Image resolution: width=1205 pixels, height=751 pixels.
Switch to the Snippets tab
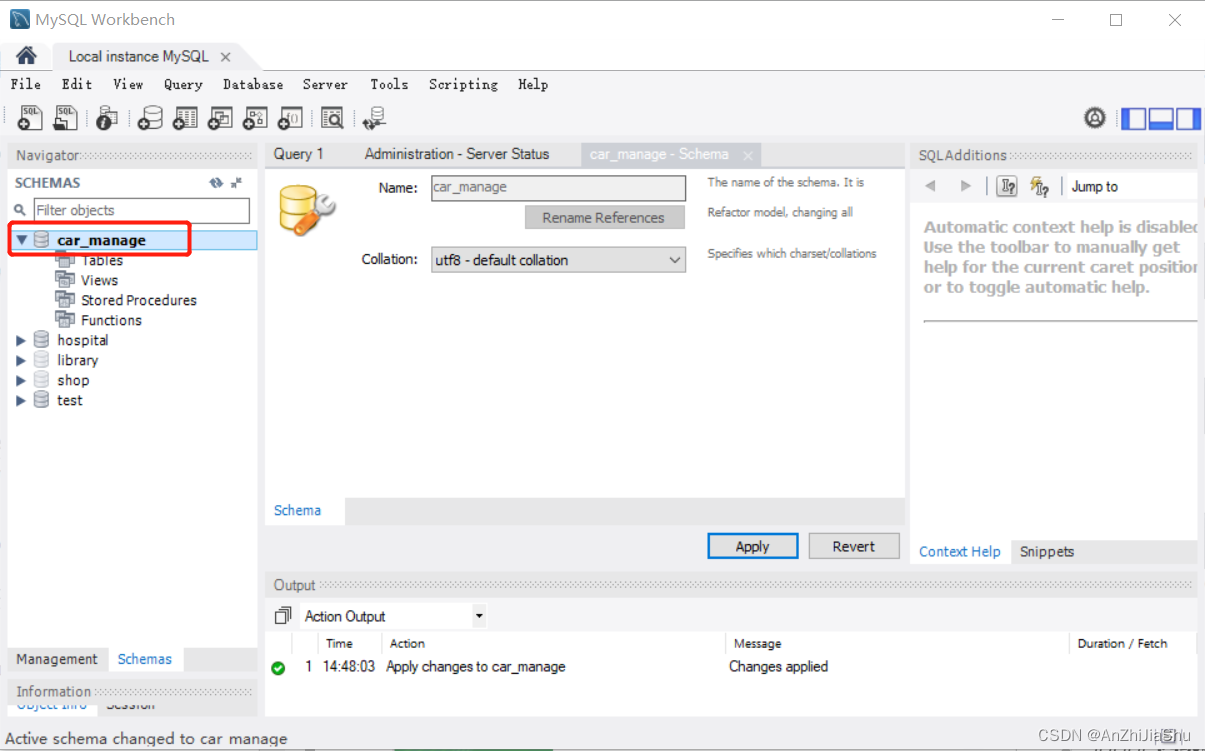pos(1047,551)
